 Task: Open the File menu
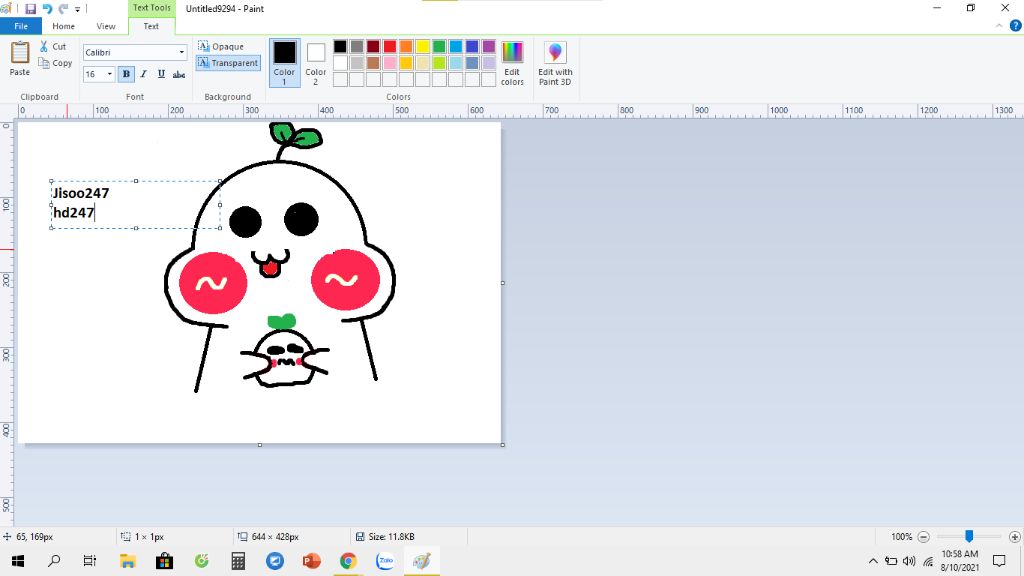click(x=21, y=26)
